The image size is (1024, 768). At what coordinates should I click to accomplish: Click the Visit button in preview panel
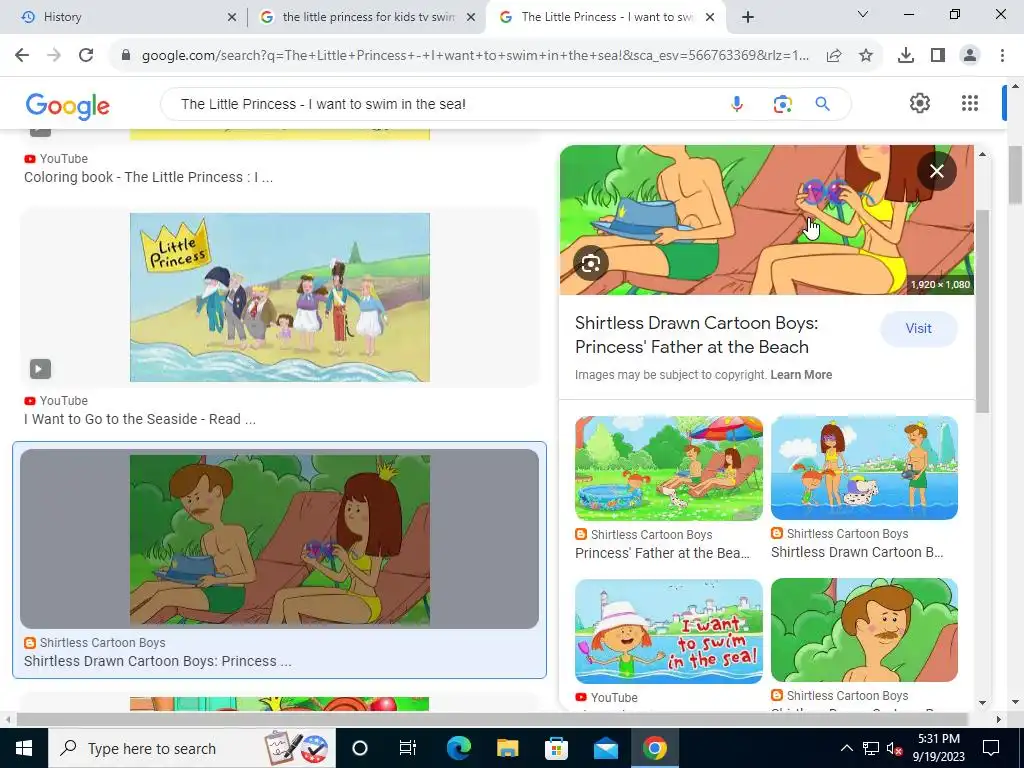coord(918,328)
